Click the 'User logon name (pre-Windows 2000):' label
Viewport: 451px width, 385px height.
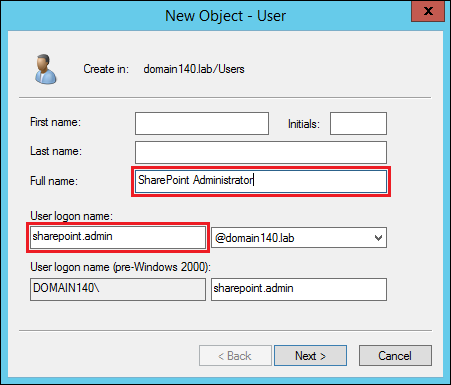pyautogui.click(x=120, y=267)
